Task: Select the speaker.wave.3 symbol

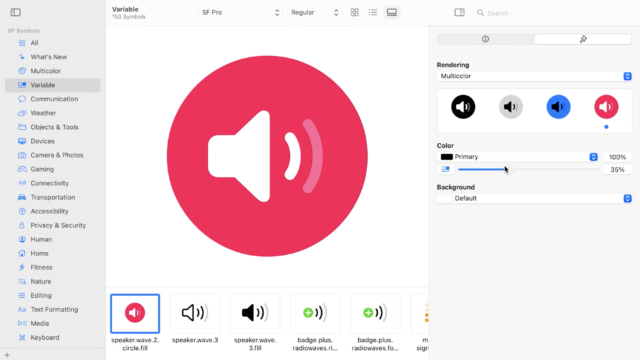Action: click(x=195, y=313)
